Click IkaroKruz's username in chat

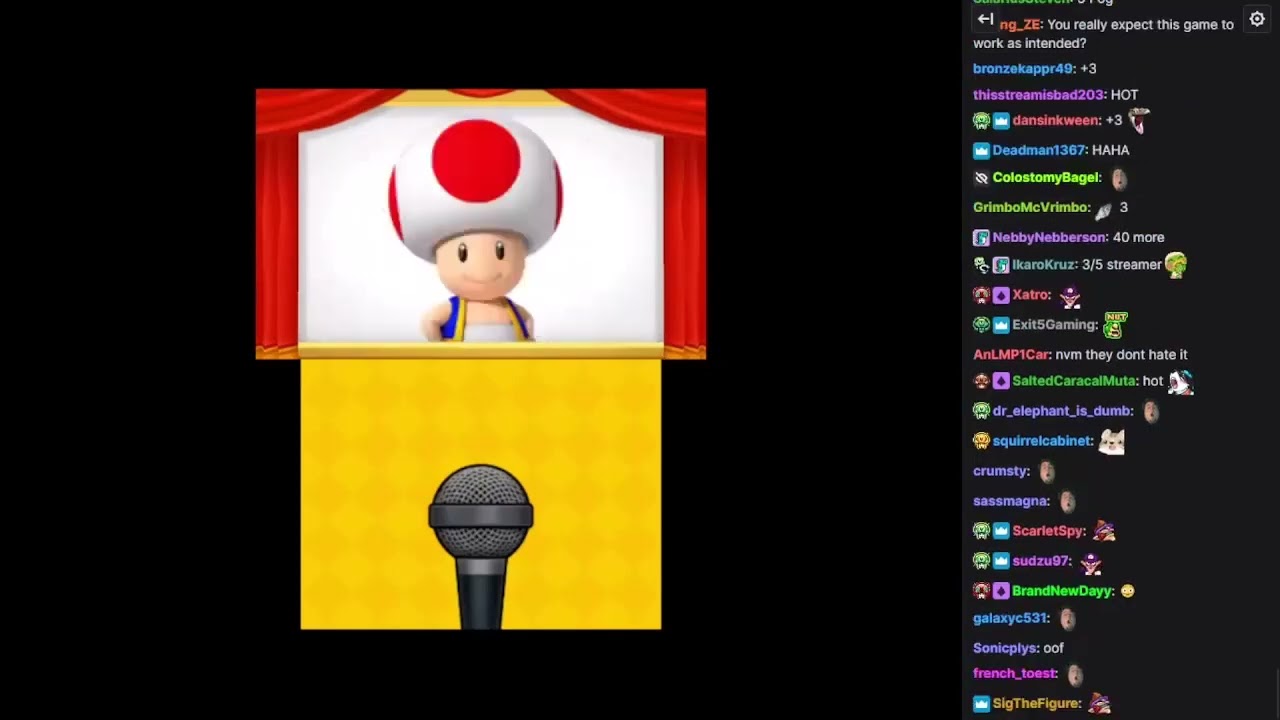(x=1043, y=265)
